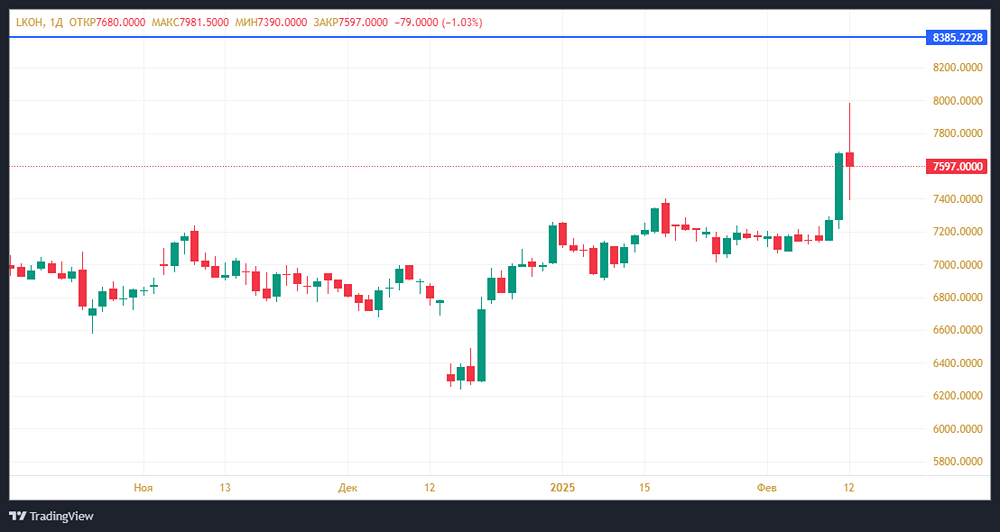This screenshot has width=1000, height=532.
Task: Click the 6600.0000 price axis label
Action: click(957, 330)
